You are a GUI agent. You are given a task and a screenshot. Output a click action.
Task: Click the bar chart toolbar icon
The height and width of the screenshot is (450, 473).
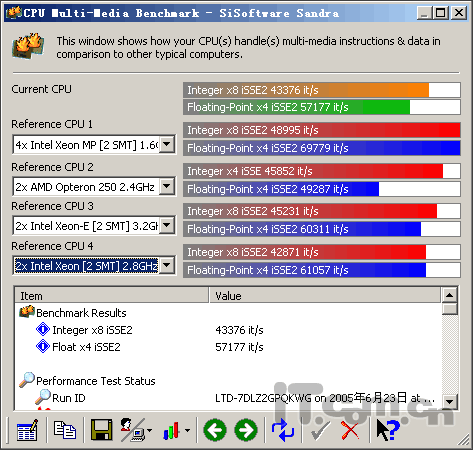pos(171,430)
